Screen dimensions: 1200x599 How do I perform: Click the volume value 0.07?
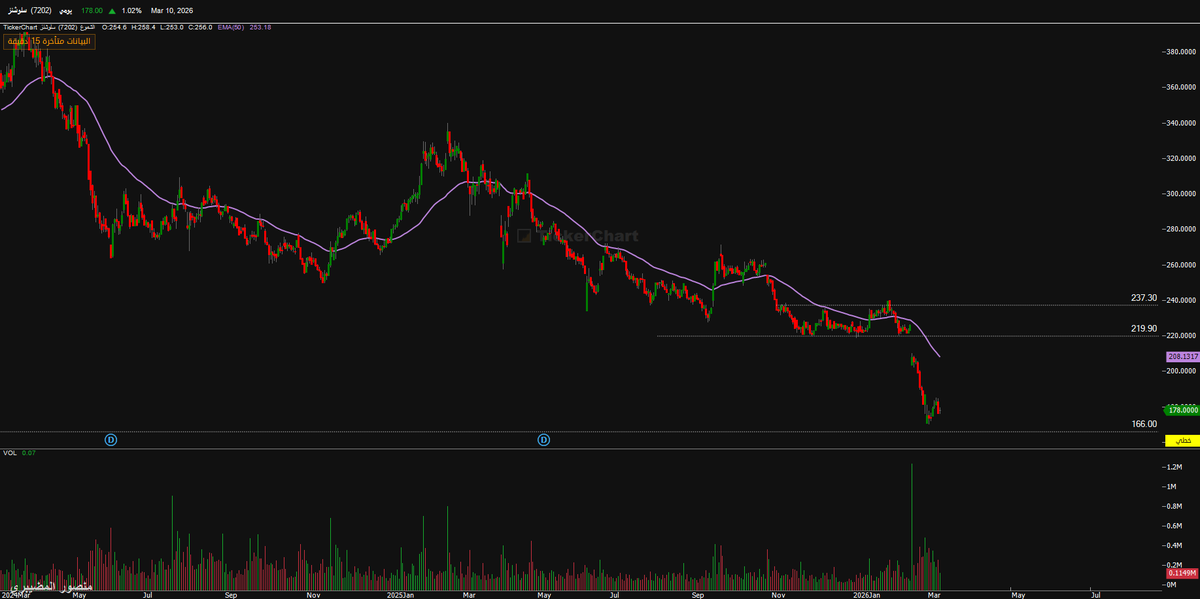tap(29, 453)
